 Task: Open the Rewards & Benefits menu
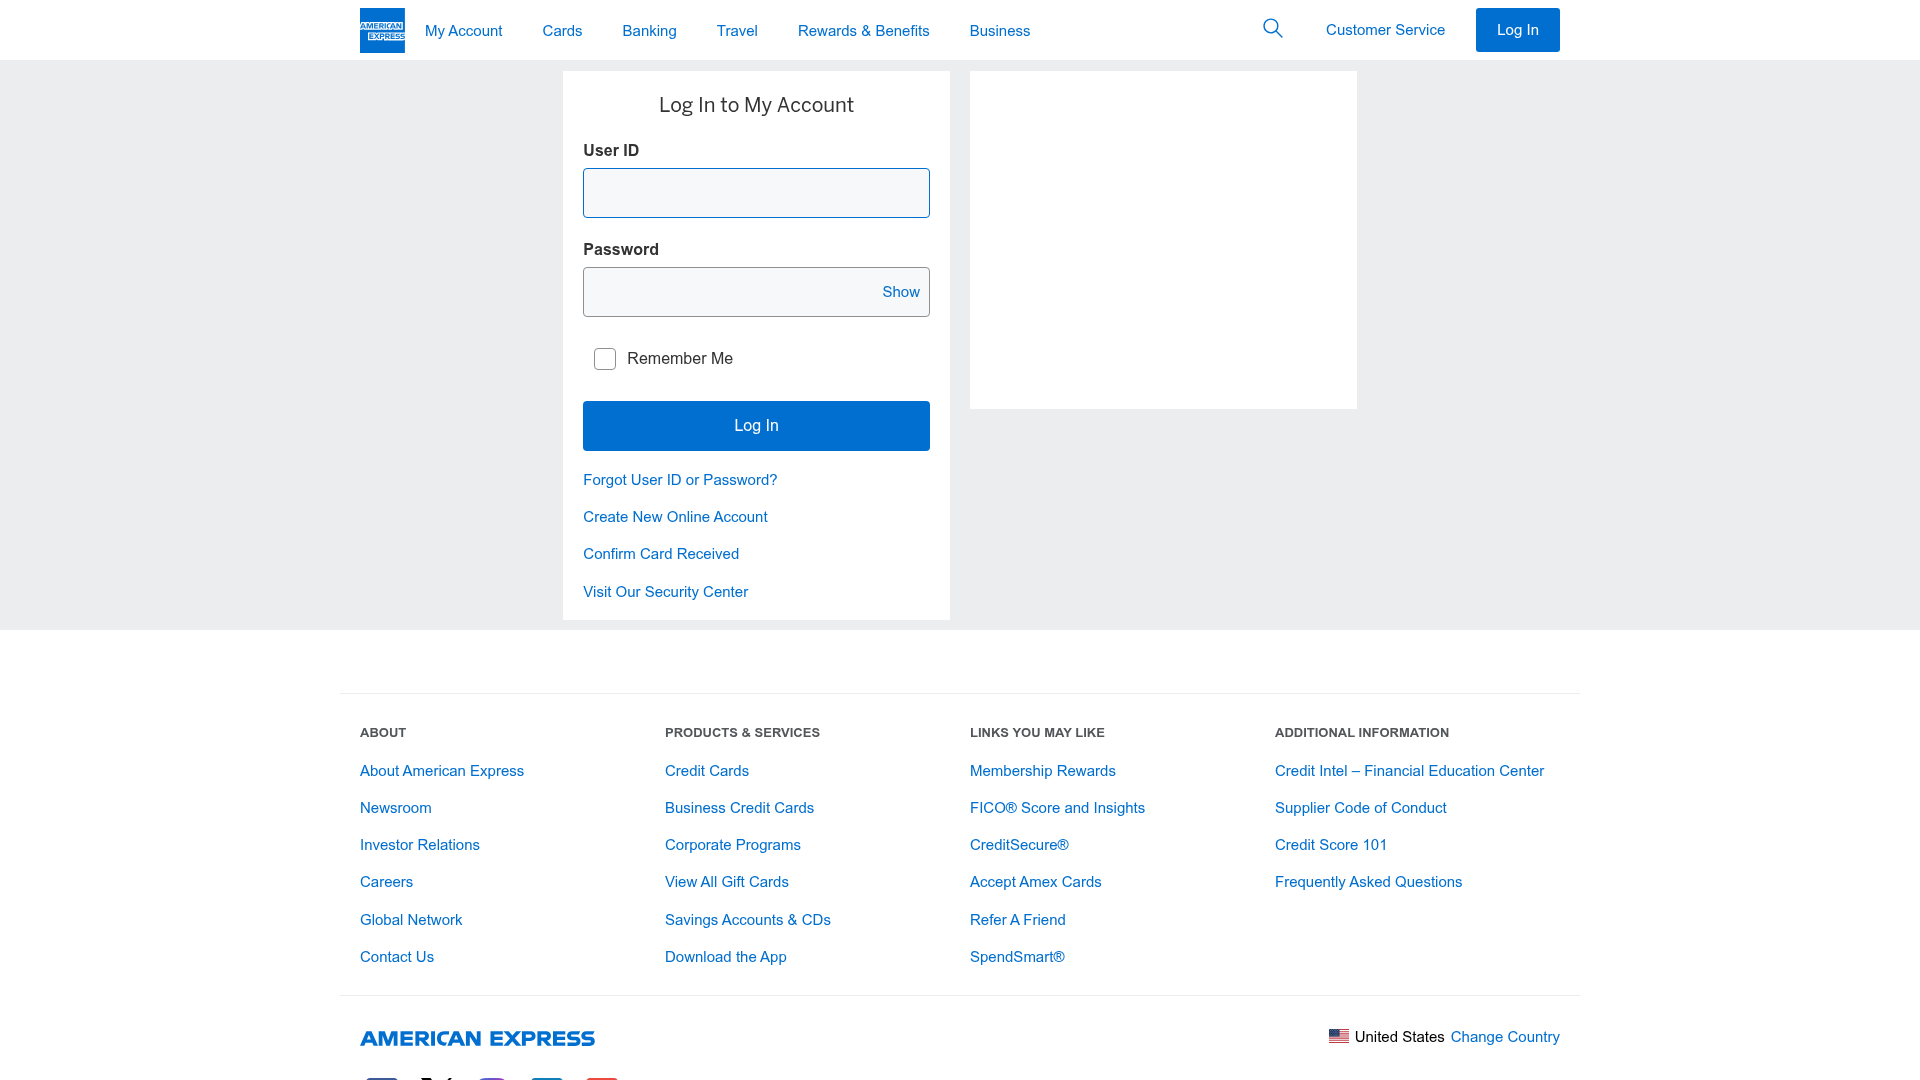click(x=863, y=31)
